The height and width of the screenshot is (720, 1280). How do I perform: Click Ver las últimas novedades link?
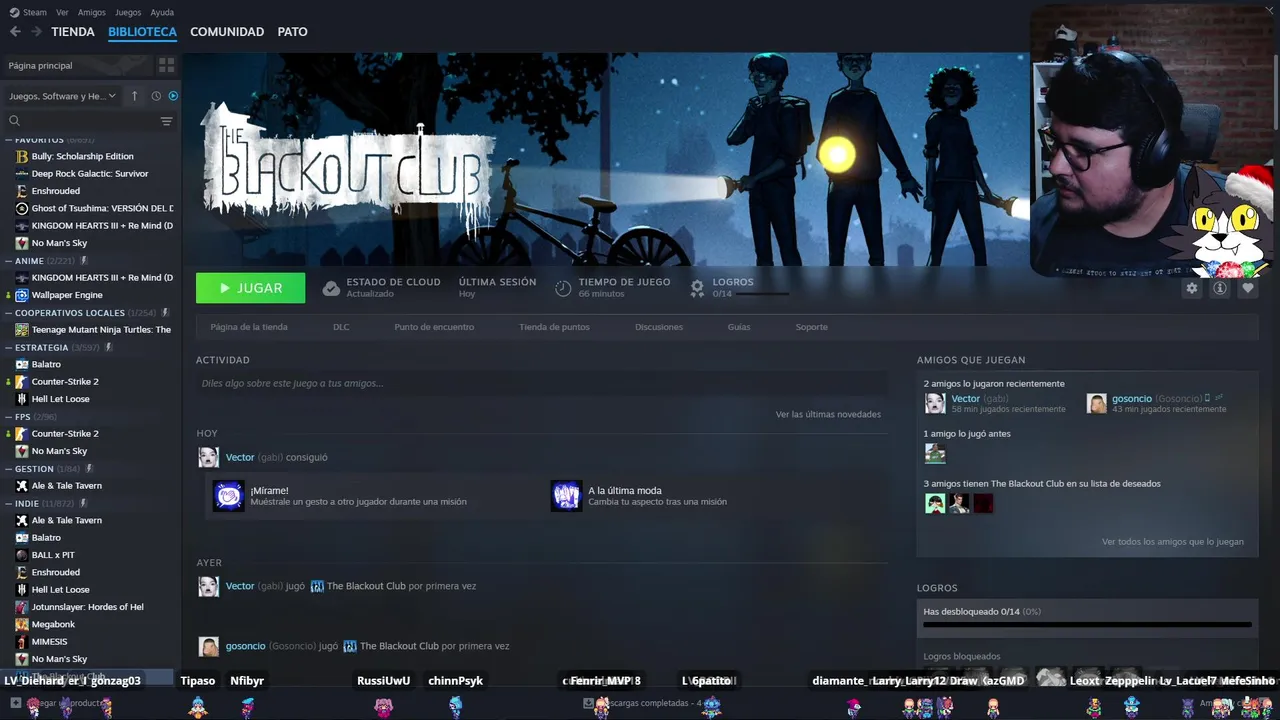(828, 414)
